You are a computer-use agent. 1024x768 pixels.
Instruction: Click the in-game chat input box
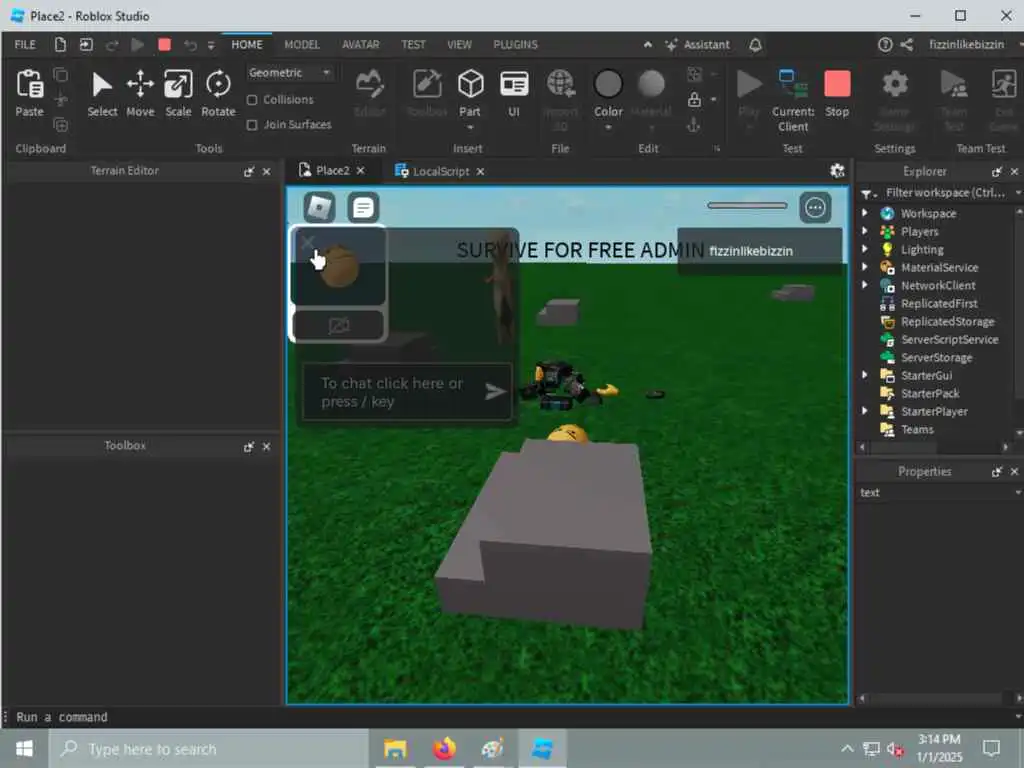coord(406,391)
